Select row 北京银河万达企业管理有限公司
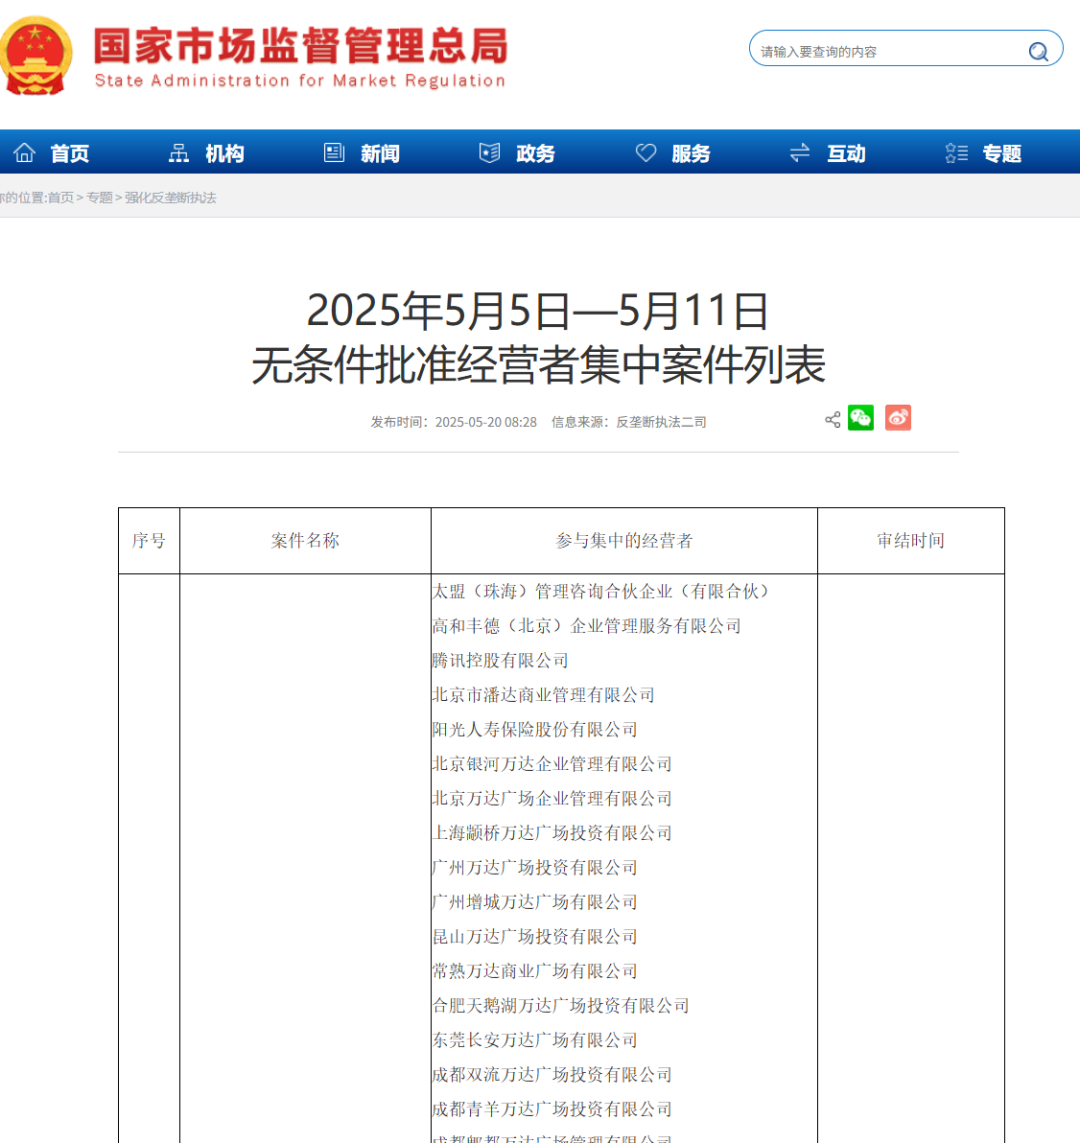Image resolution: width=1080 pixels, height=1143 pixels. pos(552,764)
